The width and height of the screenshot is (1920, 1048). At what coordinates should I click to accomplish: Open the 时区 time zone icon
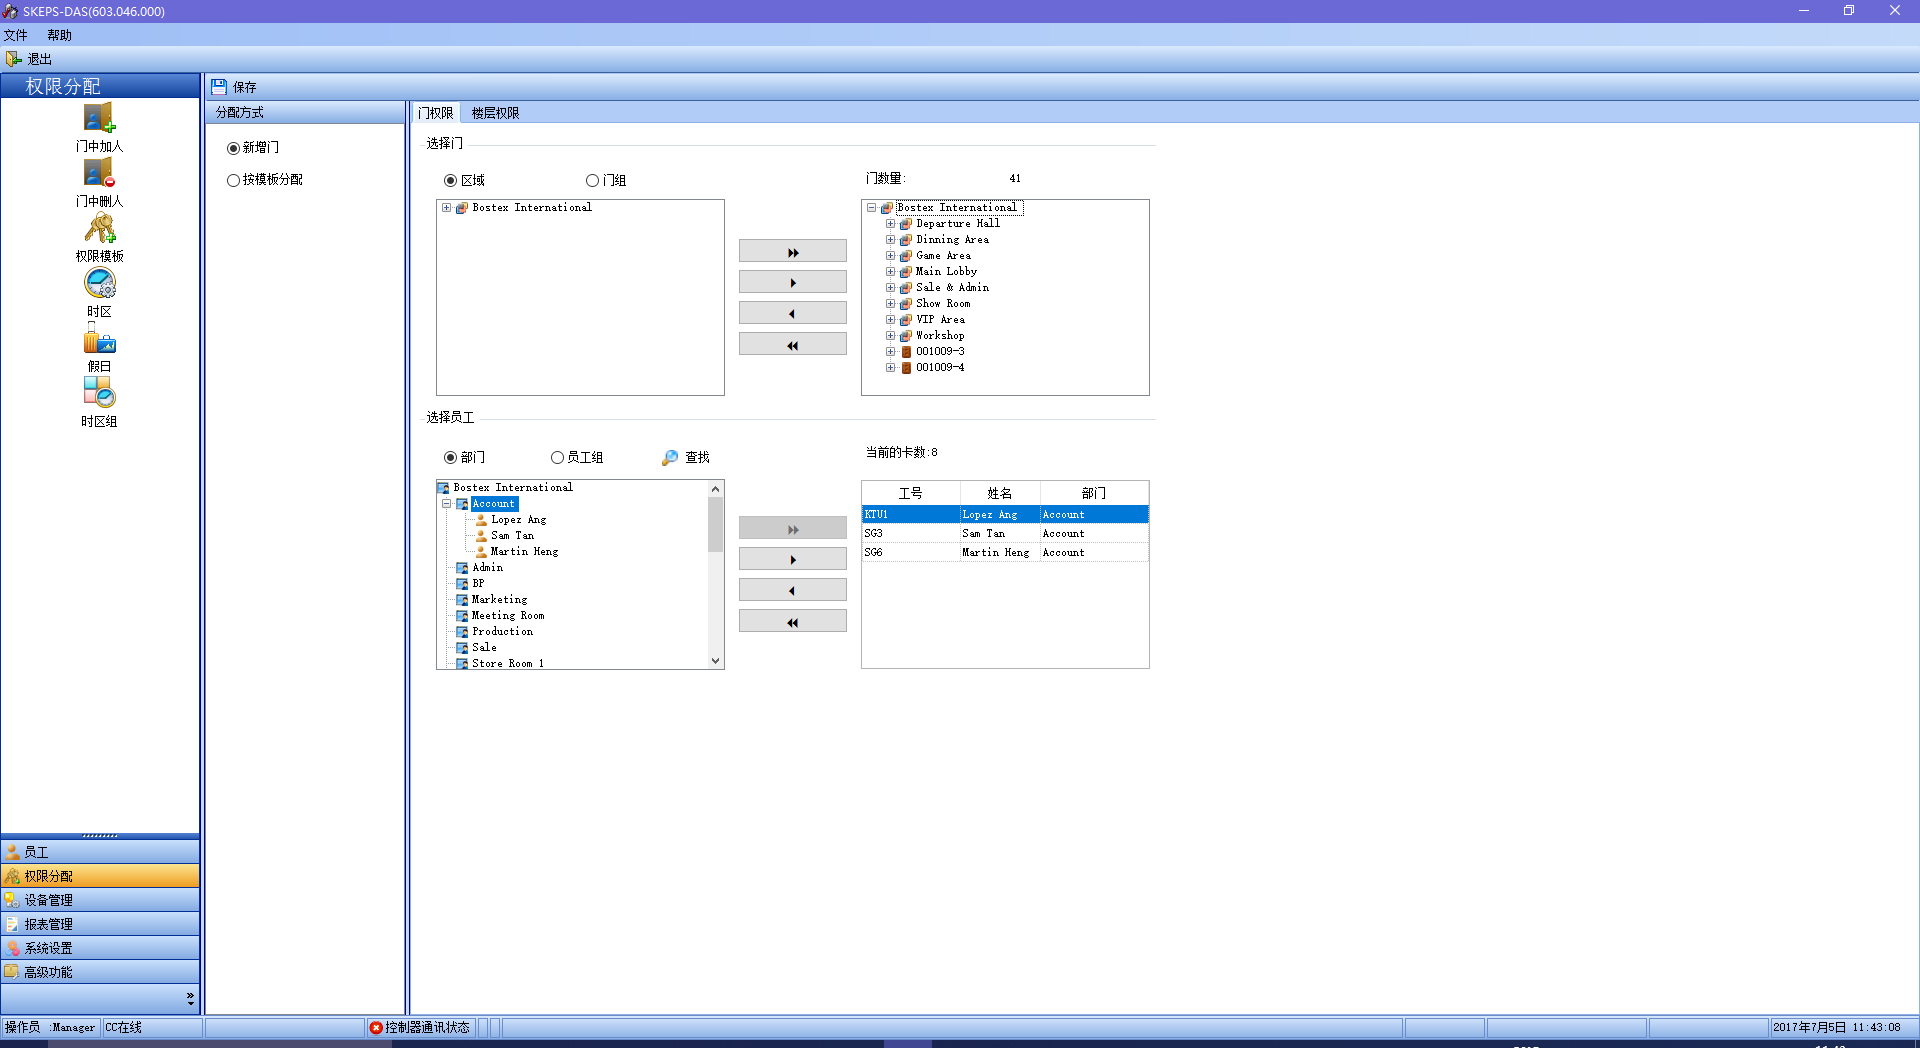pos(99,284)
